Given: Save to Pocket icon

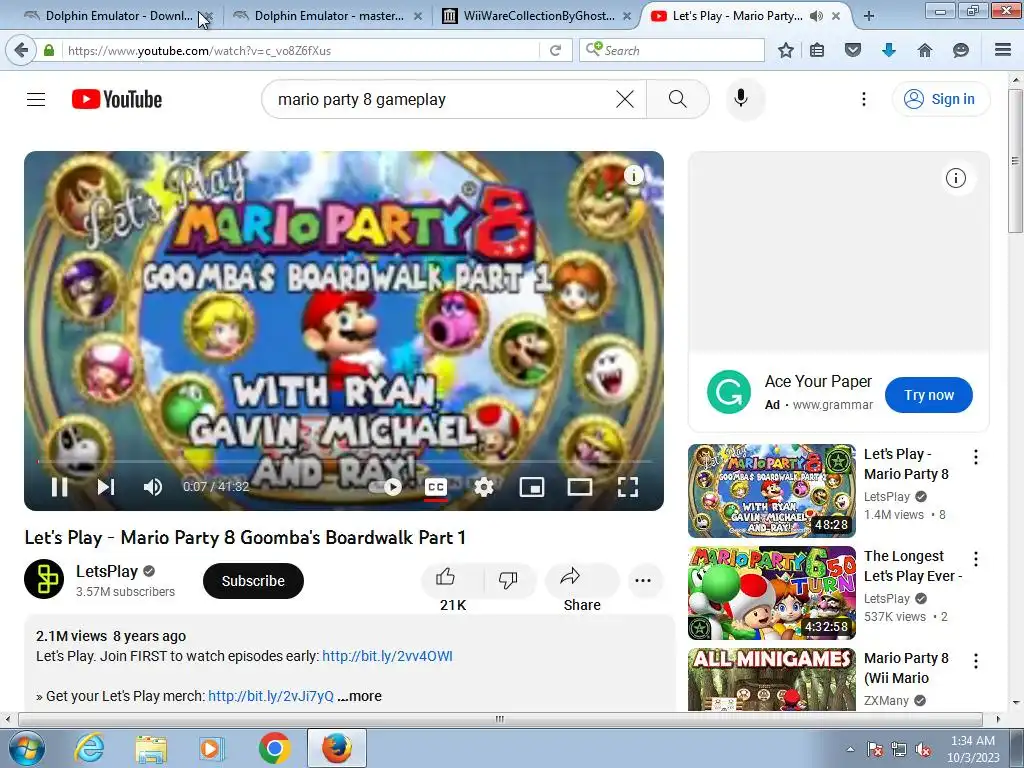Looking at the screenshot, I should 853,50.
